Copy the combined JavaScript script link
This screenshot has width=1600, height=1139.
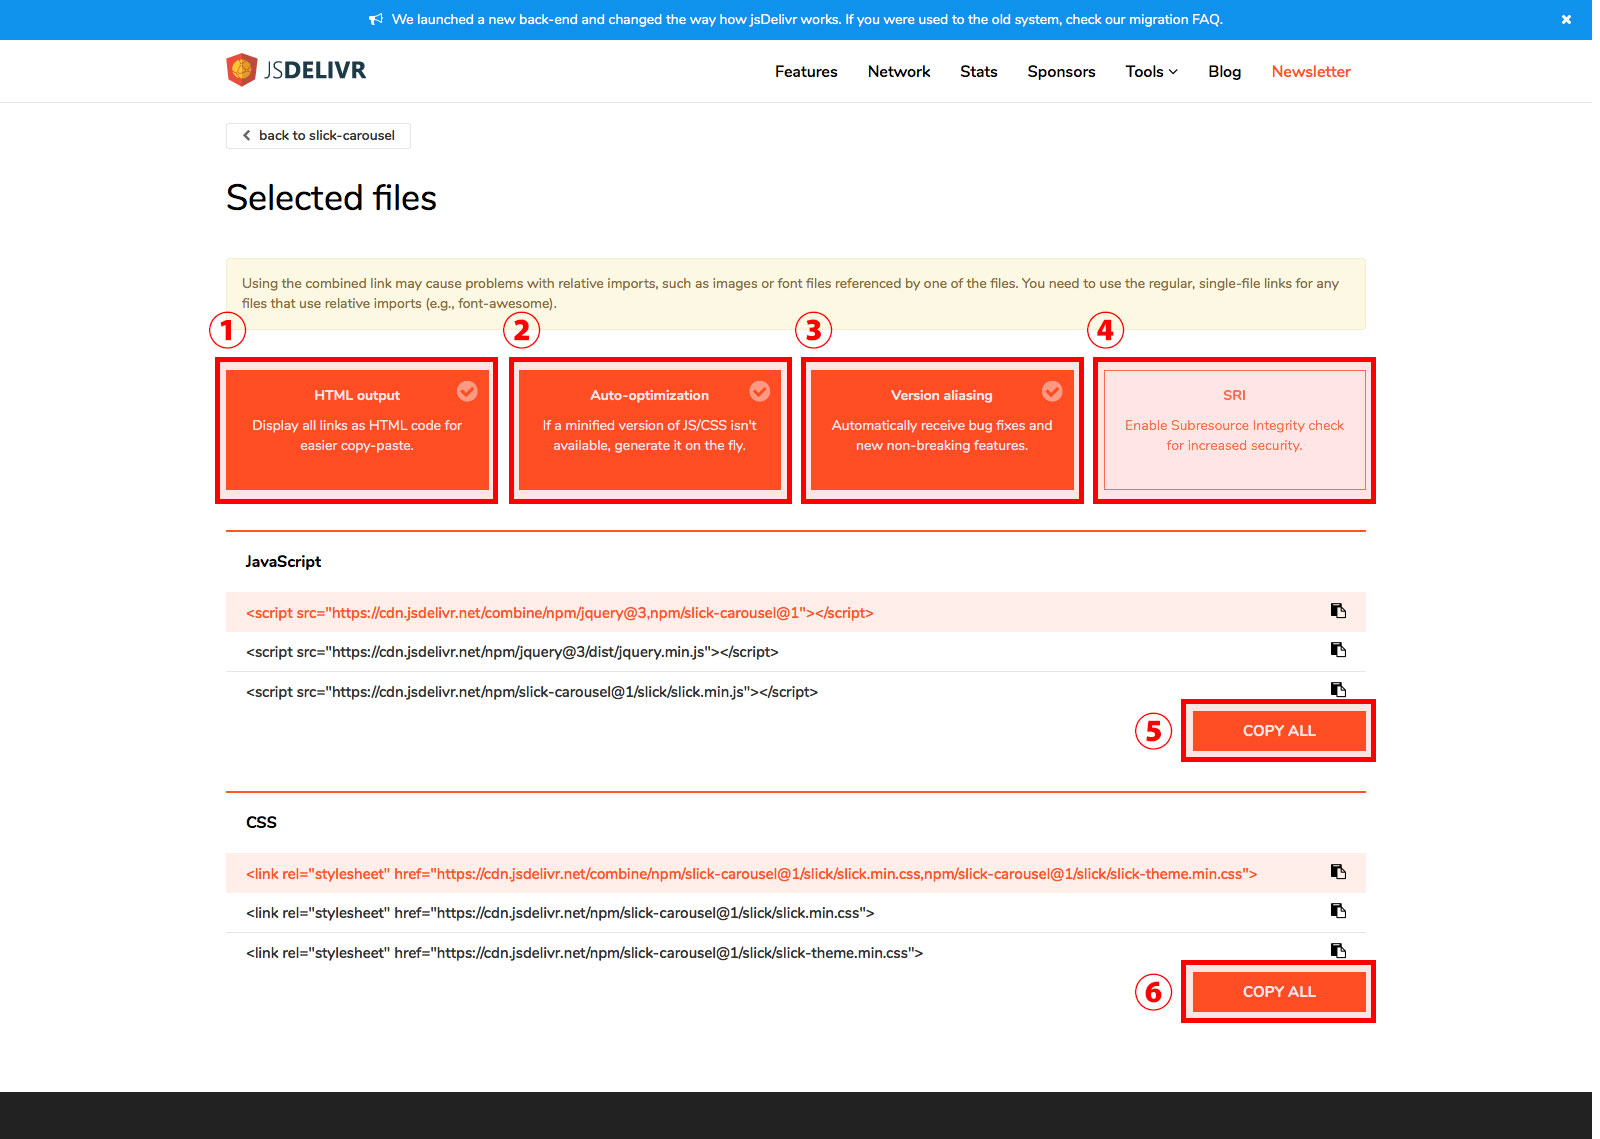[1338, 611]
